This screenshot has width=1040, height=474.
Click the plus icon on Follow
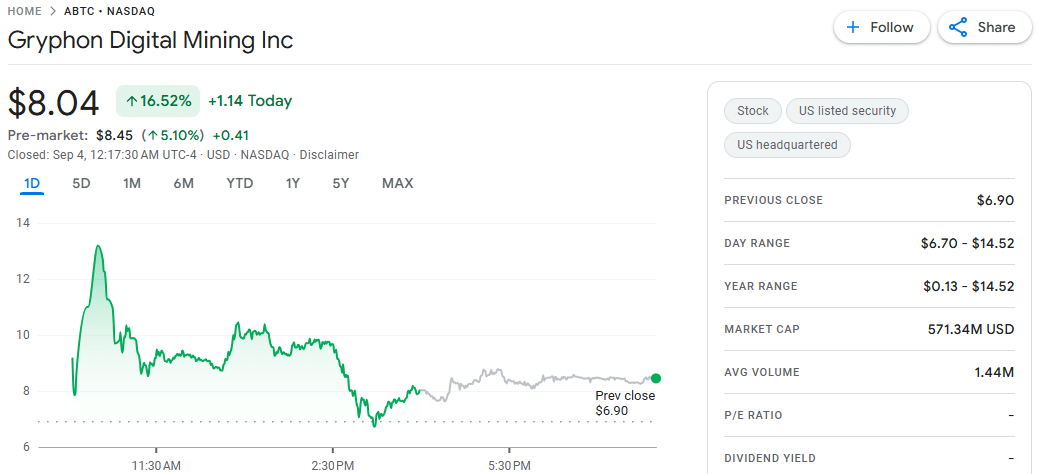tap(854, 27)
